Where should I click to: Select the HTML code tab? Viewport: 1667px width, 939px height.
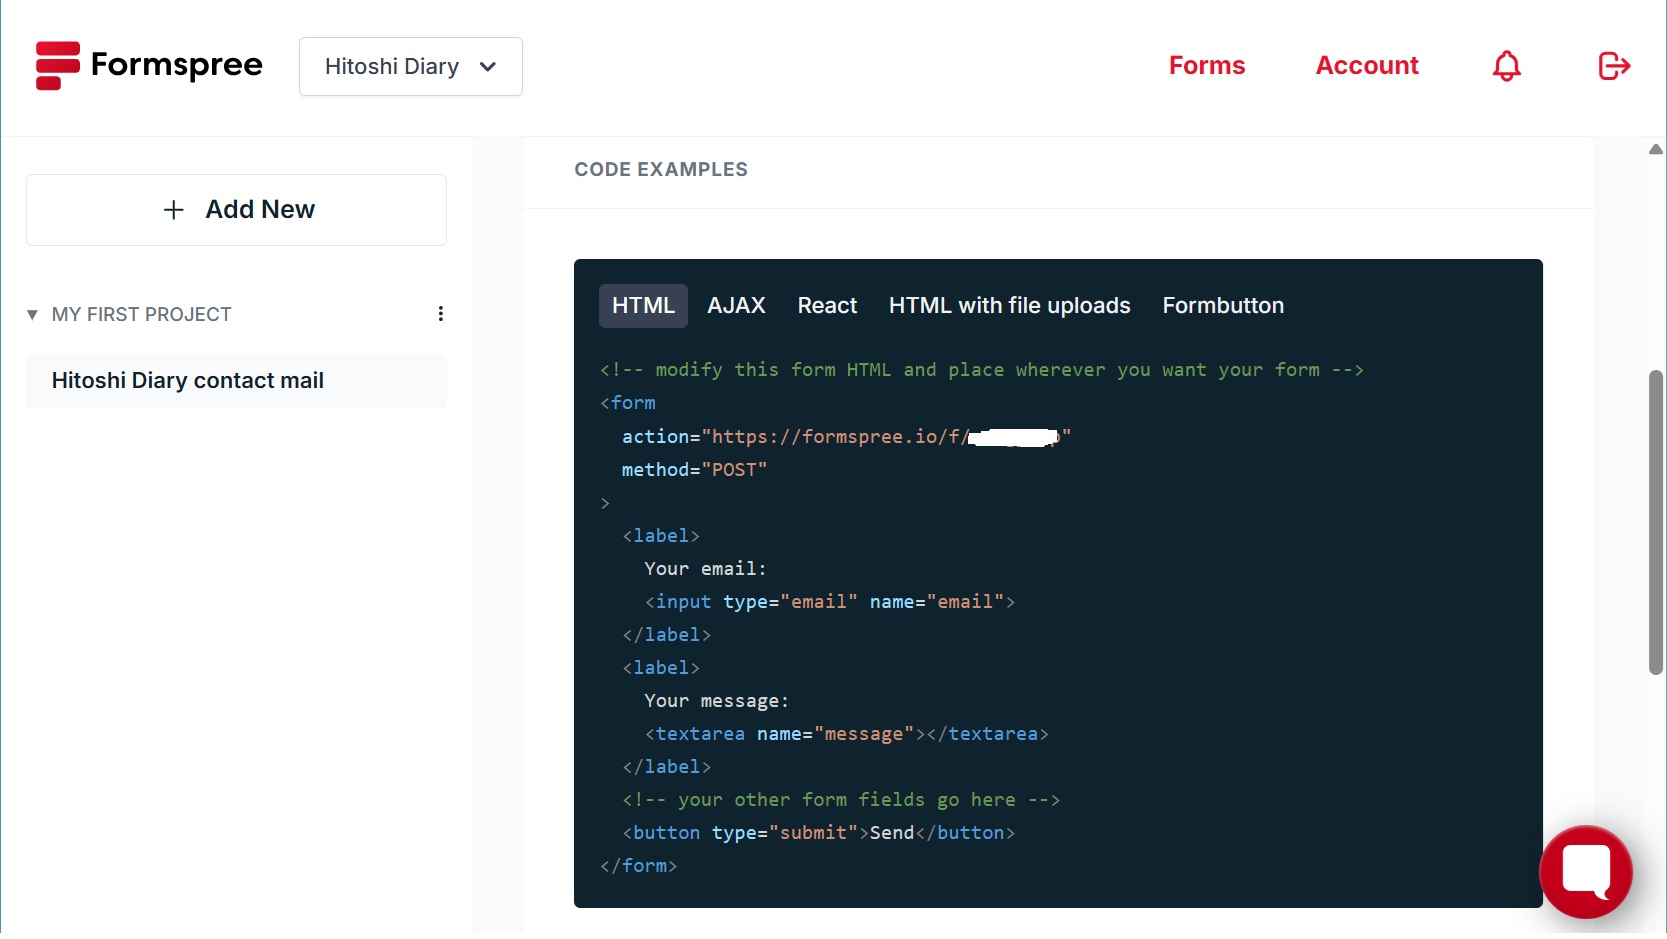point(643,306)
